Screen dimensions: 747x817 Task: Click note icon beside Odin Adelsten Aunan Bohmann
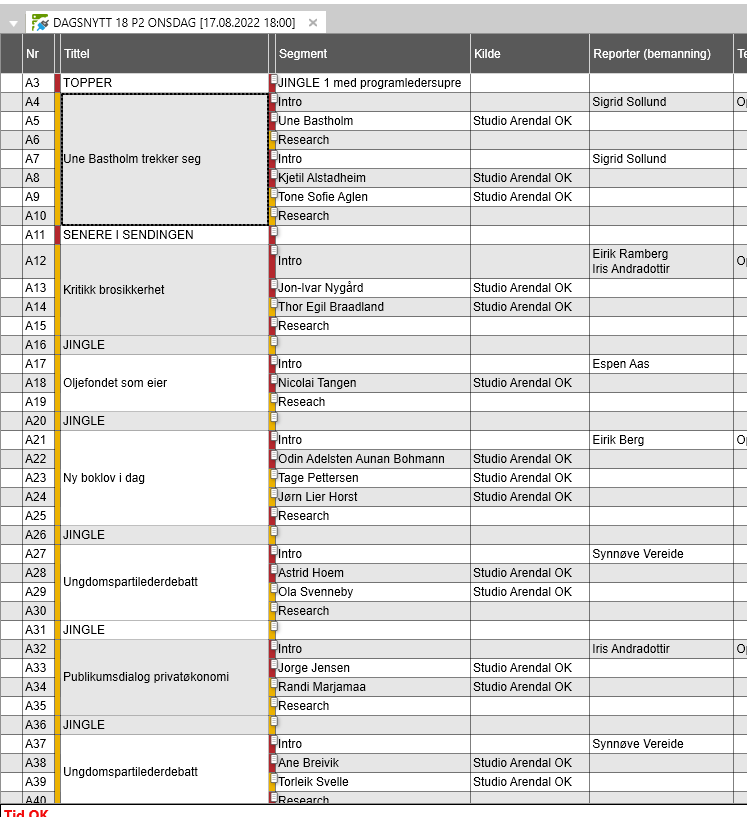273,455
